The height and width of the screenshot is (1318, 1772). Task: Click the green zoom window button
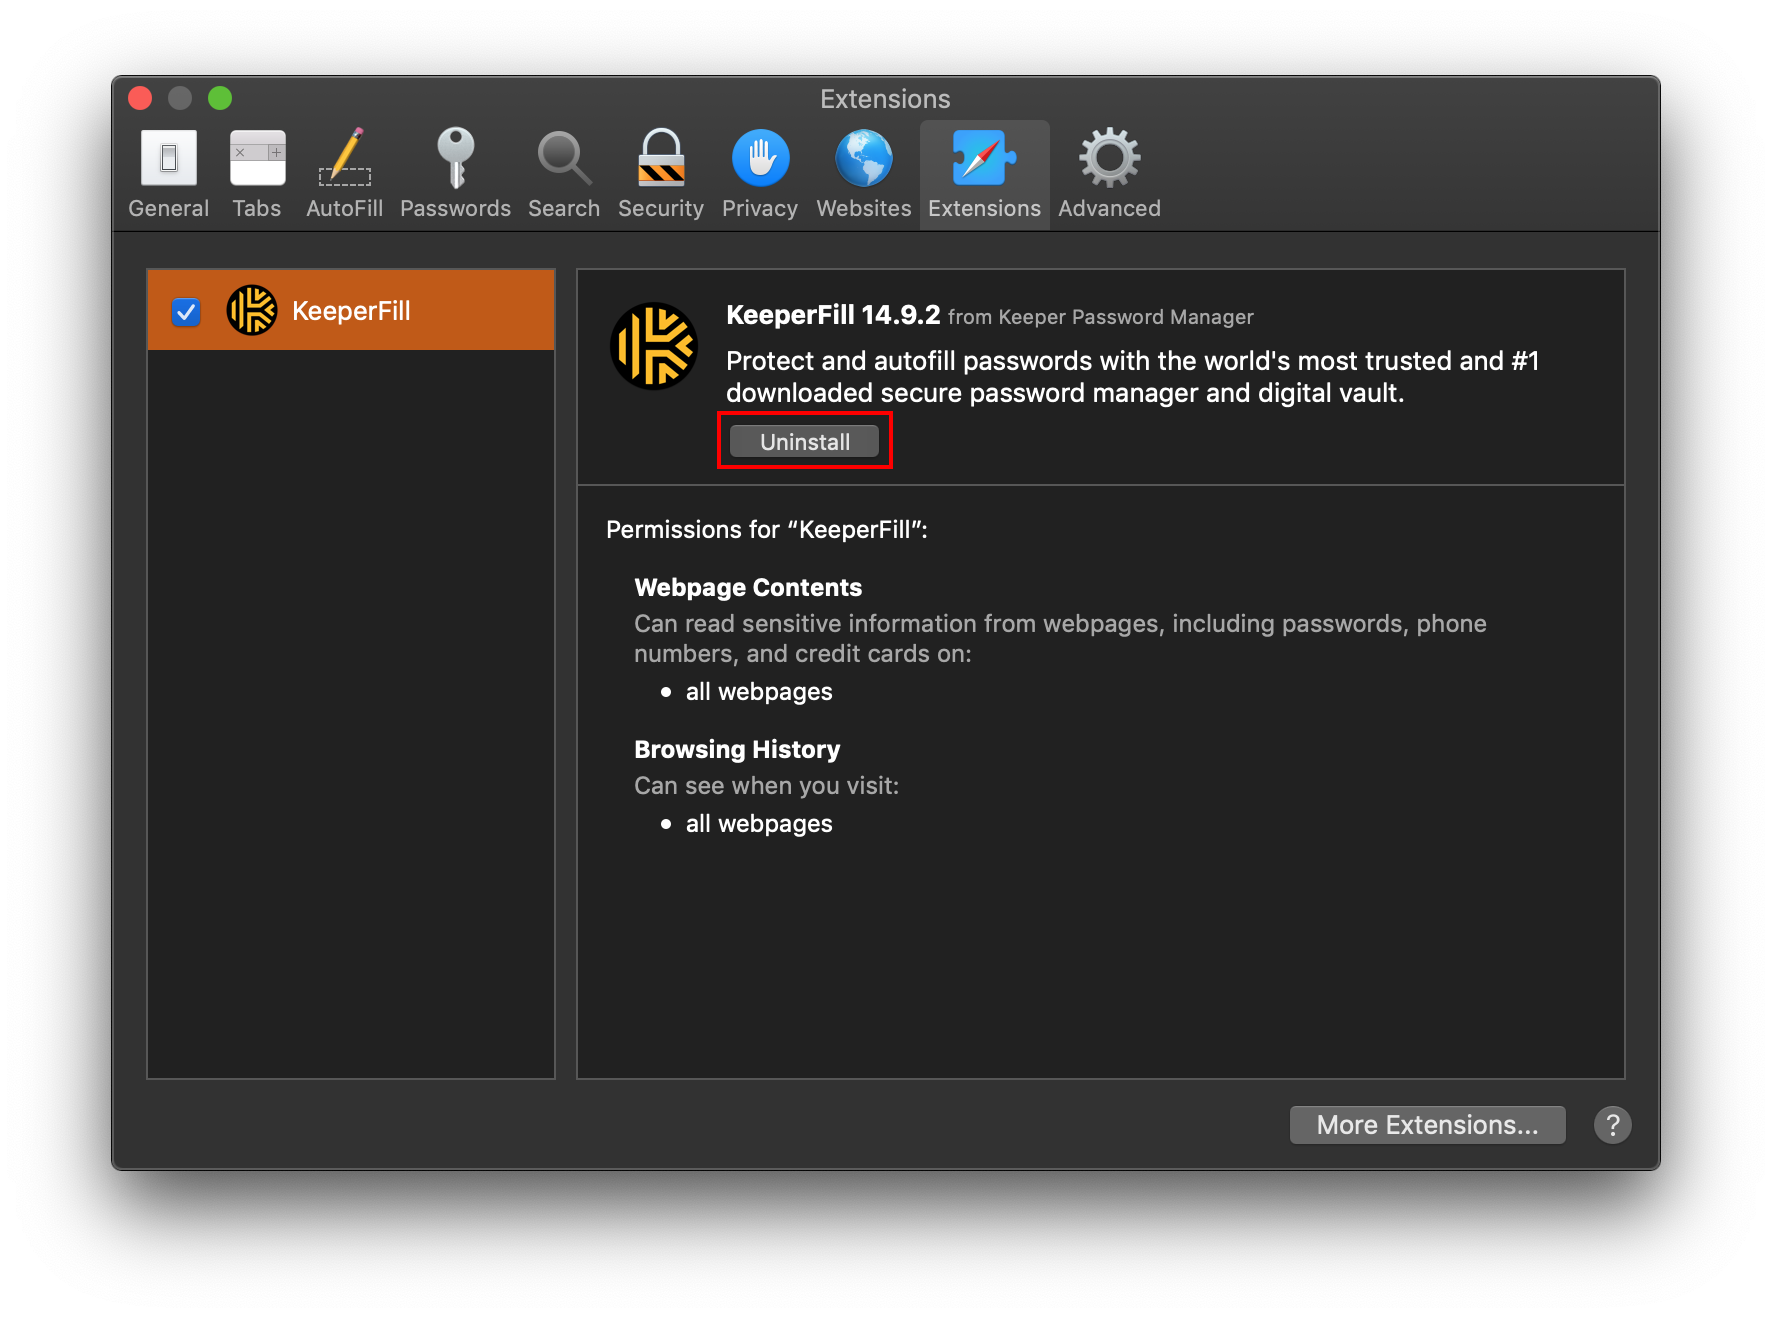[220, 98]
